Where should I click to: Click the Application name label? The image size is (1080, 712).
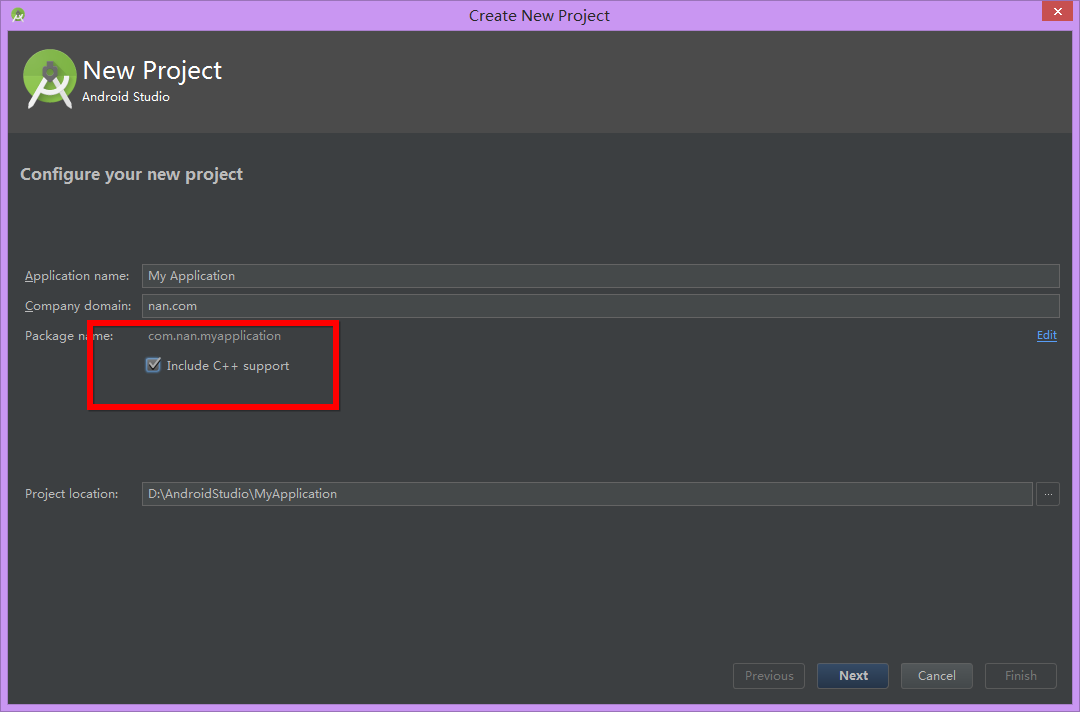click(x=77, y=275)
